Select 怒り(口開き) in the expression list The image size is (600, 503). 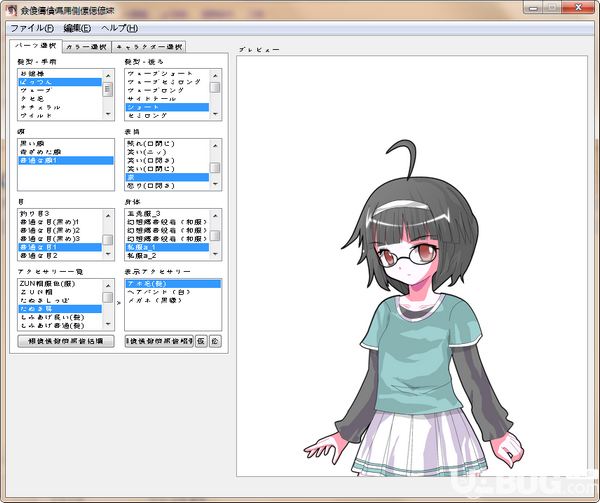click(167, 186)
